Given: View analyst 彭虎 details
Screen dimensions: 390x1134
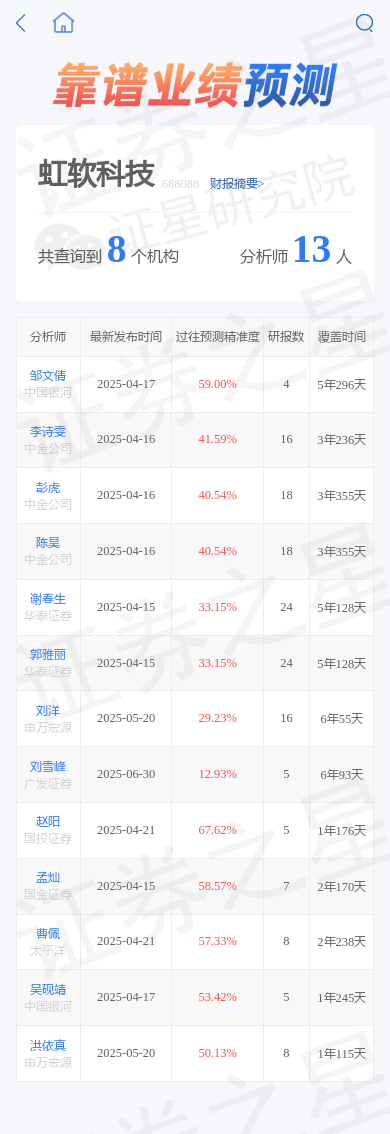Looking at the screenshot, I should tap(48, 487).
